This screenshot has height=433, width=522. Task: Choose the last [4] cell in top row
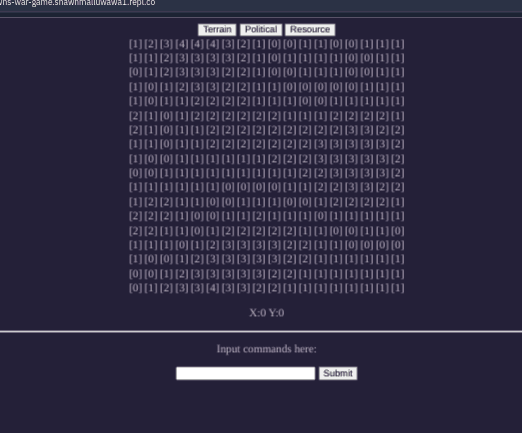click(x=212, y=44)
